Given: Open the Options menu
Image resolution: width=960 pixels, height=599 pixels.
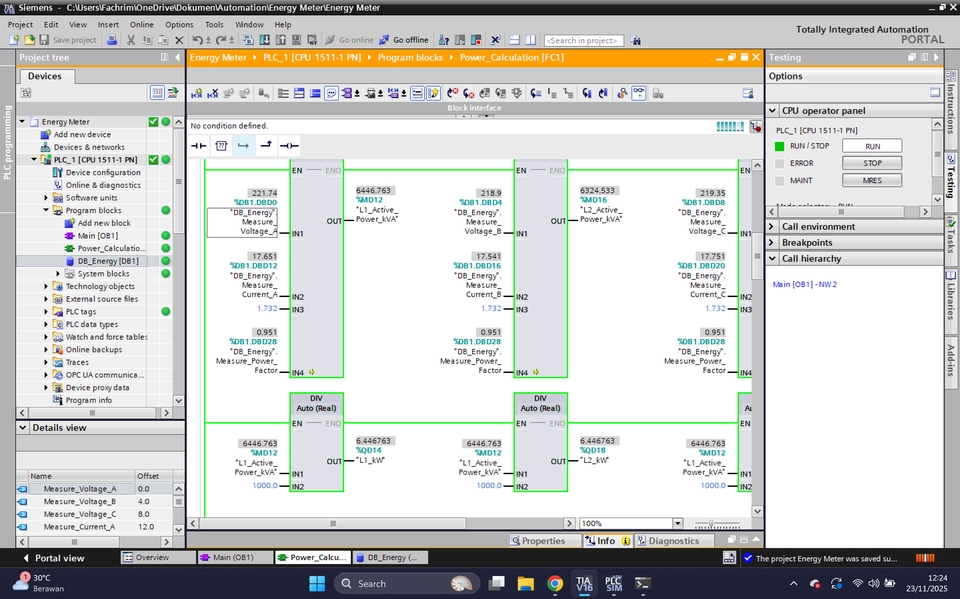Looking at the screenshot, I should (179, 24).
